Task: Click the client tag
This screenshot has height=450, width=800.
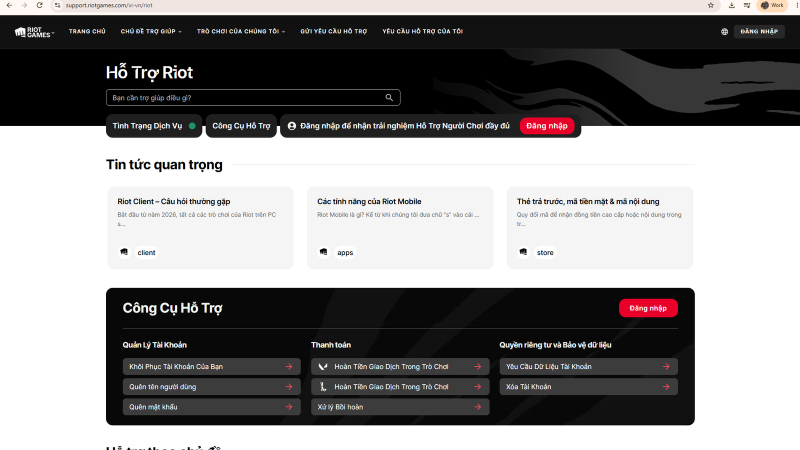Action: click(146, 253)
